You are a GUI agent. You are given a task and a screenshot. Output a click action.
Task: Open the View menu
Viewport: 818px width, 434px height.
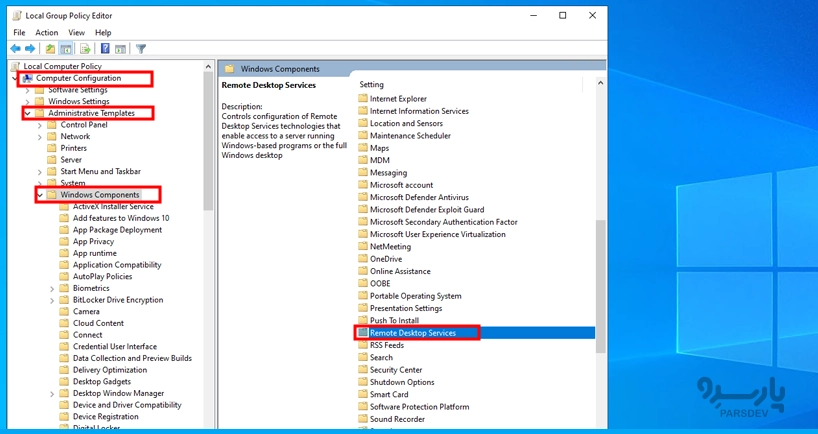click(x=77, y=32)
